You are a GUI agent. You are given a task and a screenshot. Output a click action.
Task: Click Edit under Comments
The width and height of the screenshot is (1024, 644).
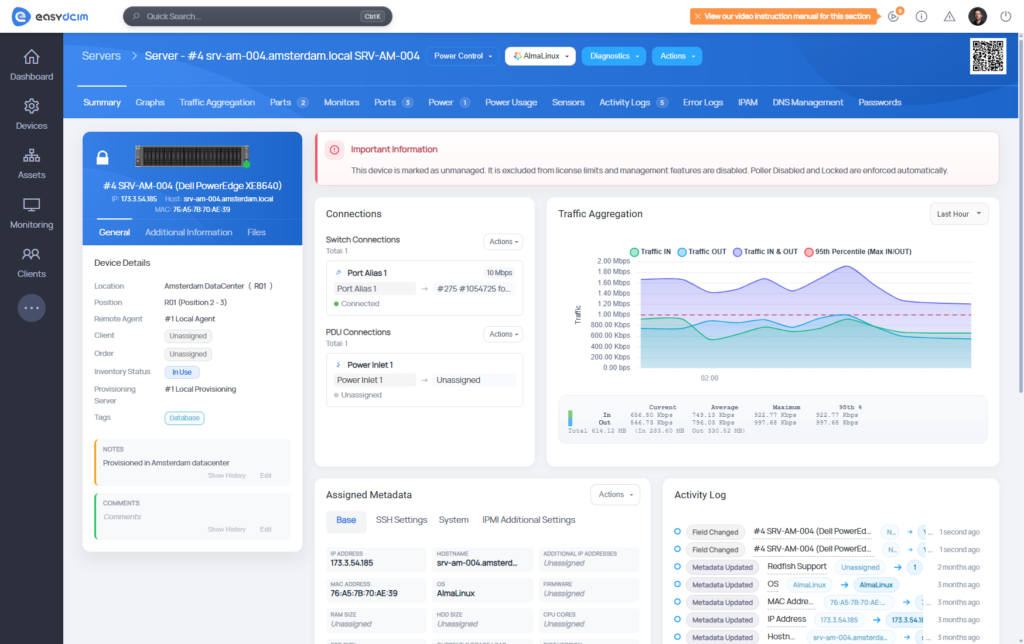tap(265, 529)
